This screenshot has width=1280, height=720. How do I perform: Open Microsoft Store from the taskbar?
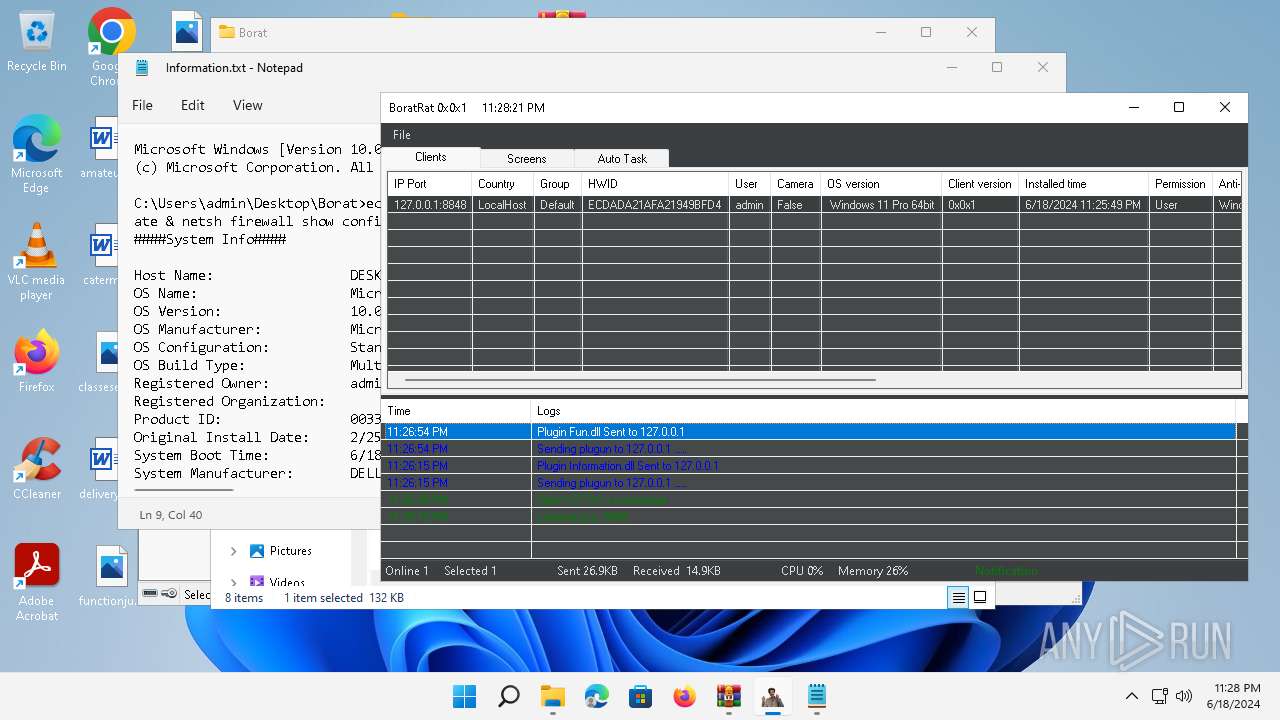[x=640, y=696]
